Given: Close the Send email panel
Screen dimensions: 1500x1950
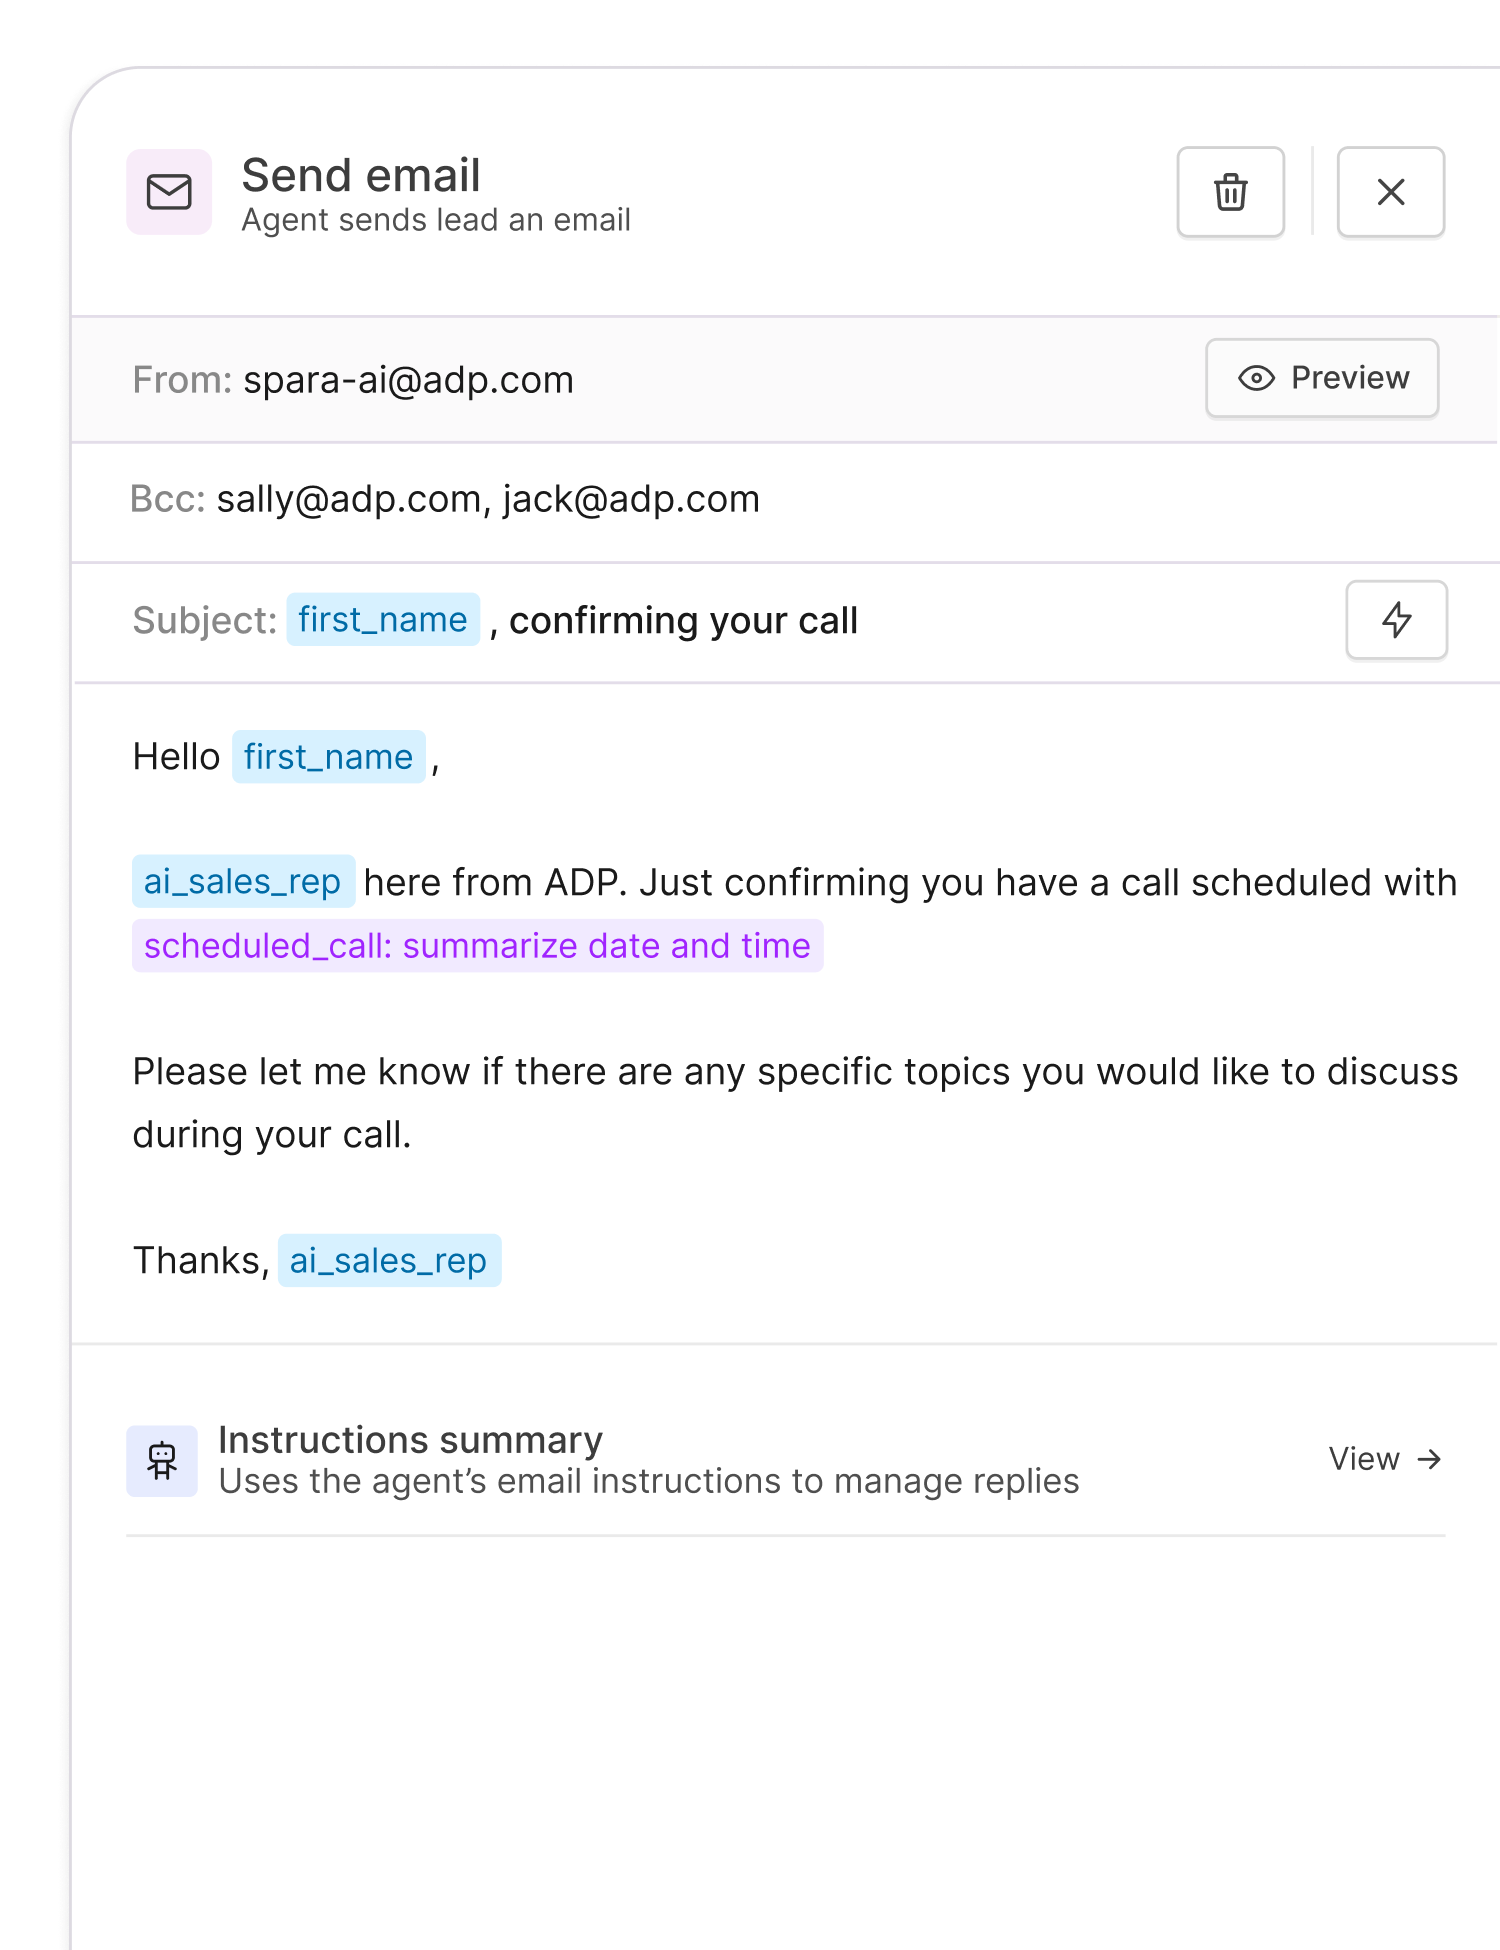Looking at the screenshot, I should pyautogui.click(x=1390, y=192).
